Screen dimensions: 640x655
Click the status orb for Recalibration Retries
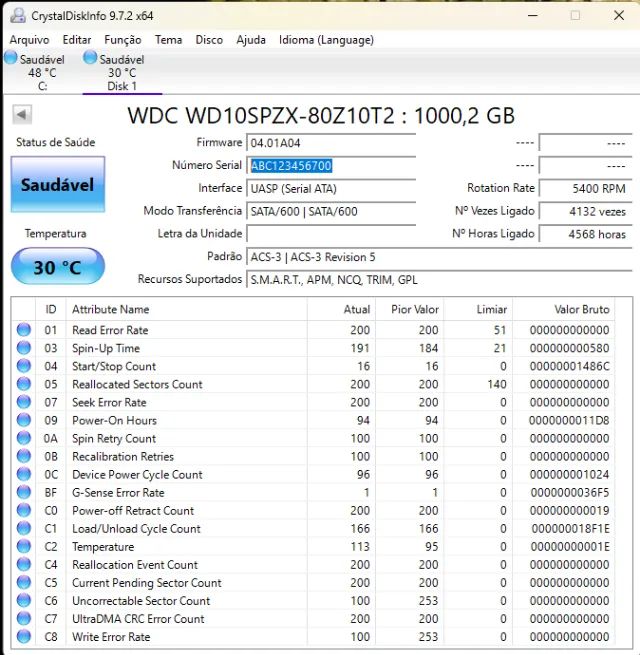(24, 456)
